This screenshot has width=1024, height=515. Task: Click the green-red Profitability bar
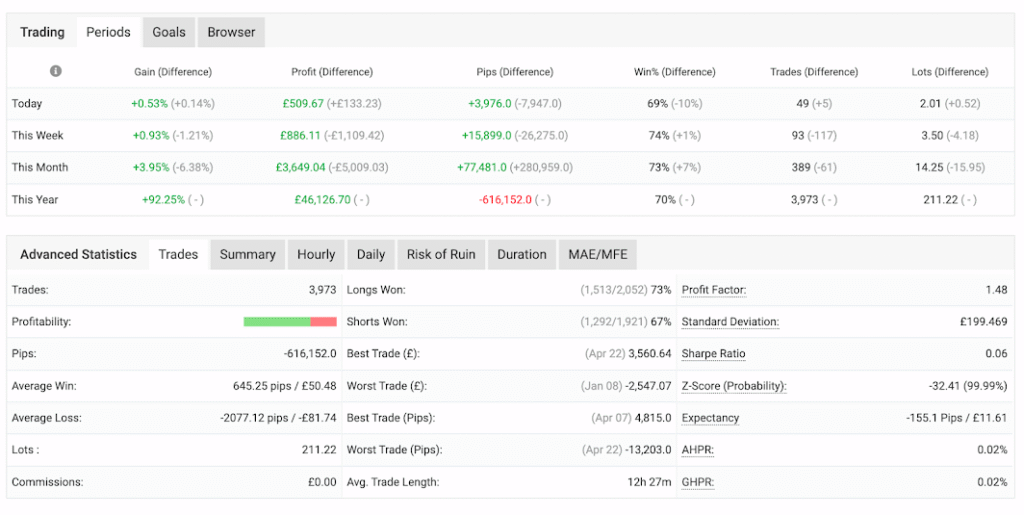[x=290, y=322]
